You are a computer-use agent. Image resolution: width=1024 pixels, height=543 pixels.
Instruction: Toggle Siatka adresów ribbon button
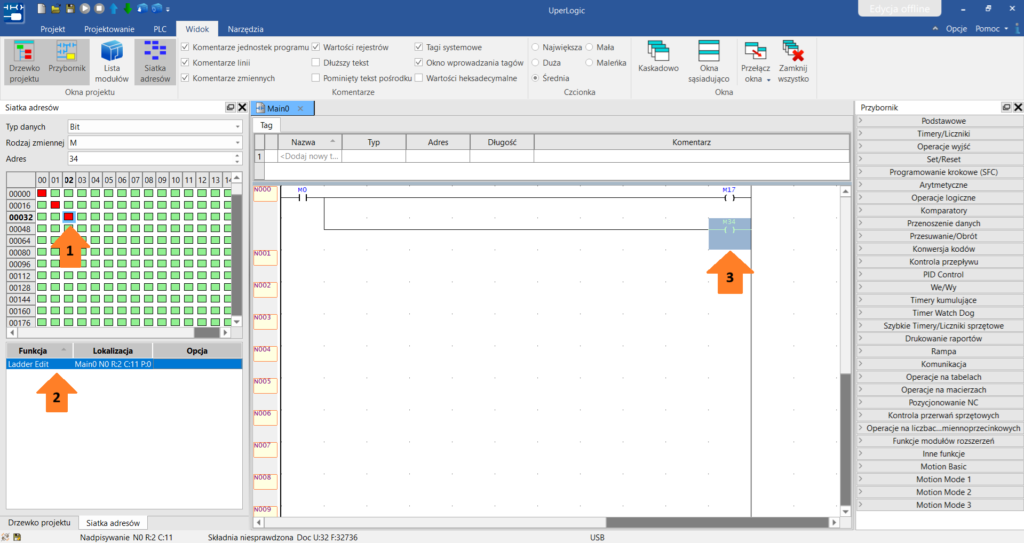[x=155, y=62]
